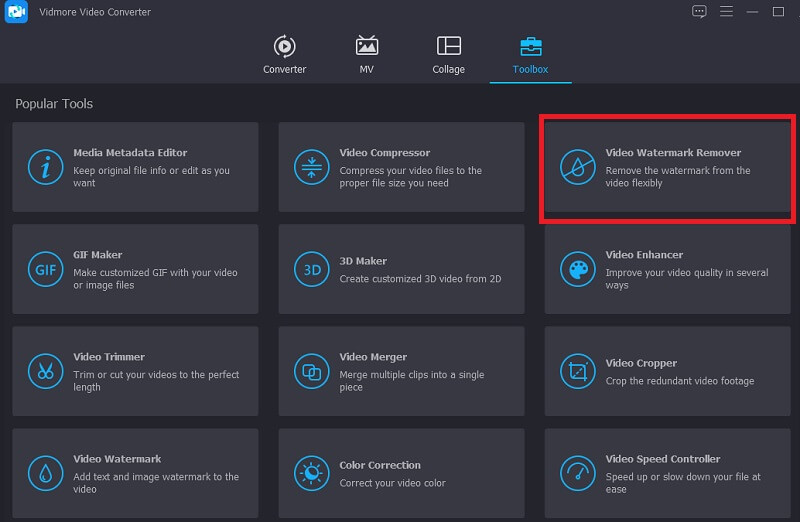Open the Video Compressor icon
This screenshot has height=522, width=800.
coord(311,167)
